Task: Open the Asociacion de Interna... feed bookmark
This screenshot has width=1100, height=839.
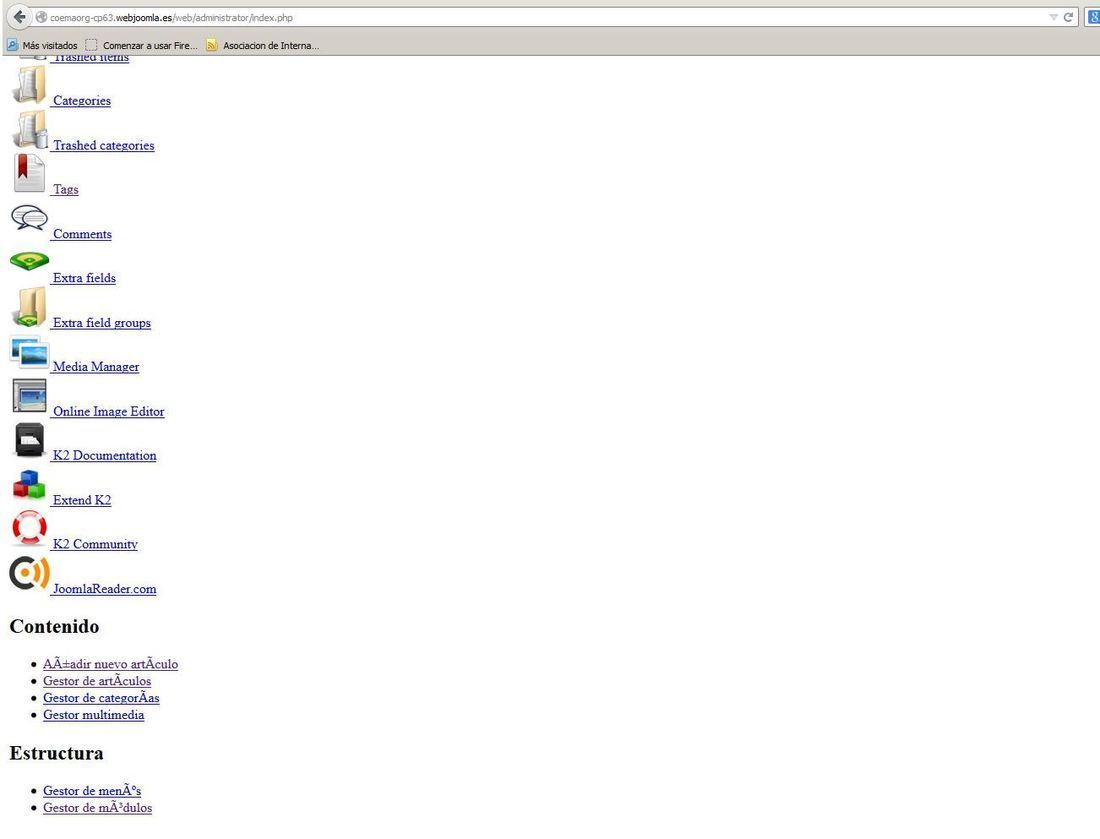Action: point(263,46)
